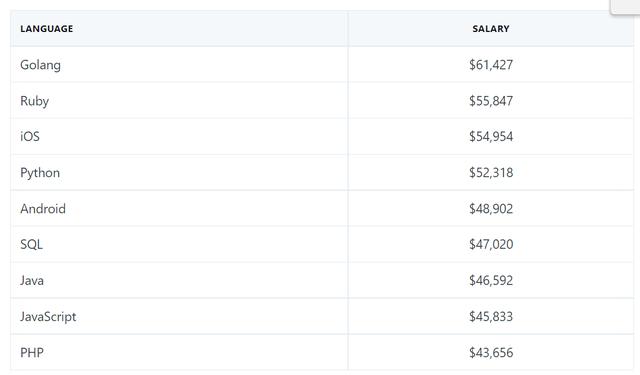The image size is (640, 375).
Task: Click the $61,427 salary value
Action: 491,65
